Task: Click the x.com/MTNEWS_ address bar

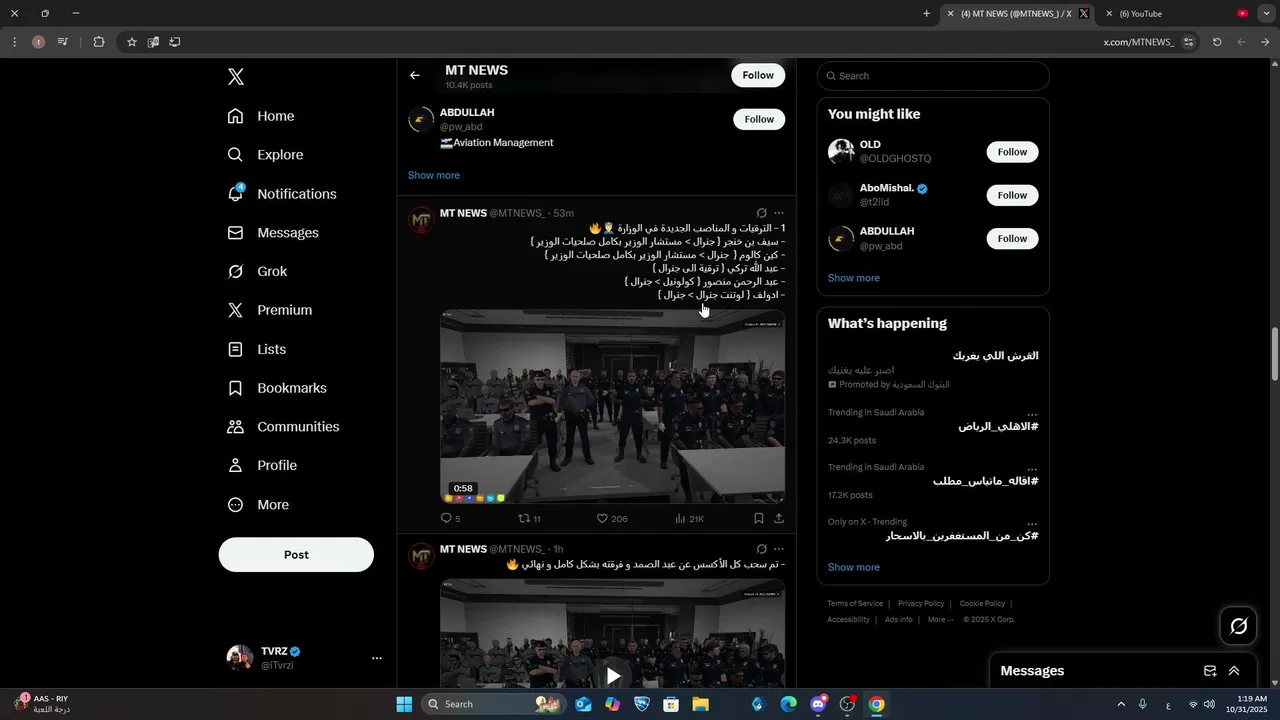Action: coord(1138,42)
